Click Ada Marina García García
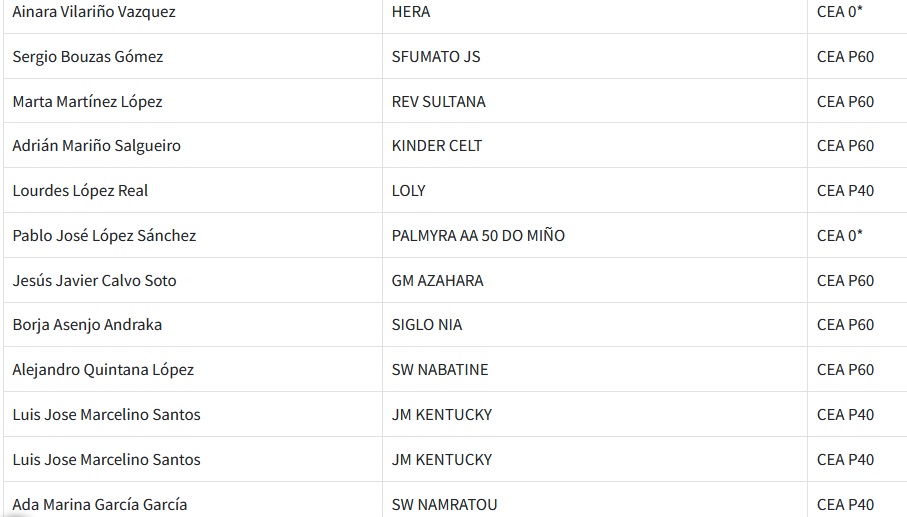Viewport: 907px width, 517px height. coord(99,504)
